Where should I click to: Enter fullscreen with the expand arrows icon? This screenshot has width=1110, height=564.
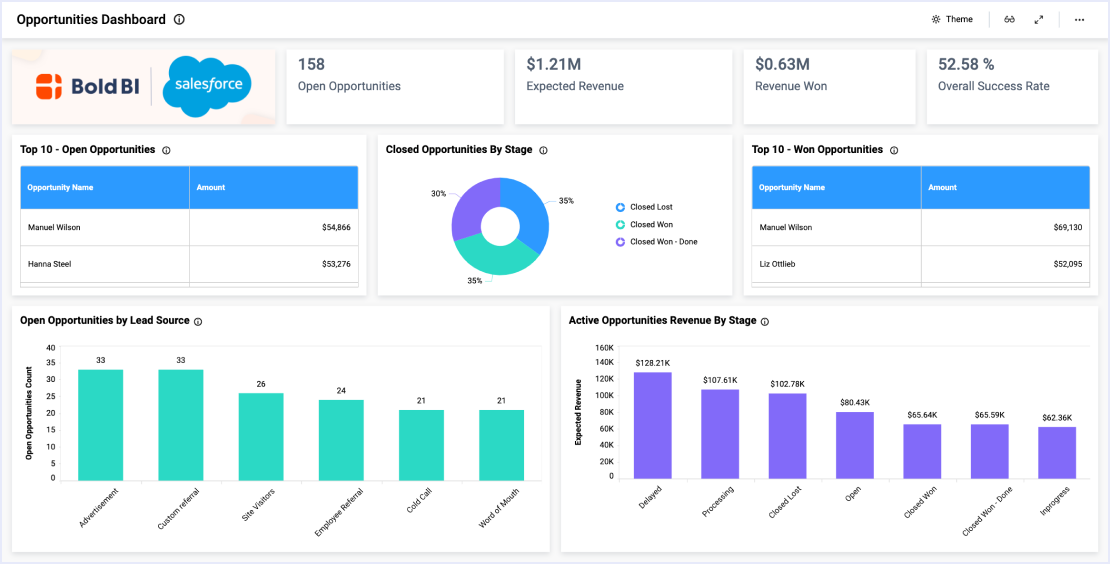tap(1039, 20)
